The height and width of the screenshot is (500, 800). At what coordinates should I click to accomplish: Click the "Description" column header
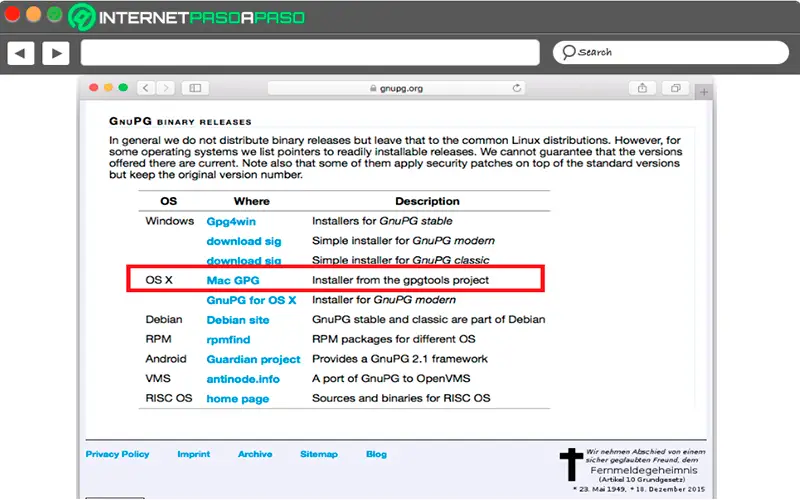427,201
